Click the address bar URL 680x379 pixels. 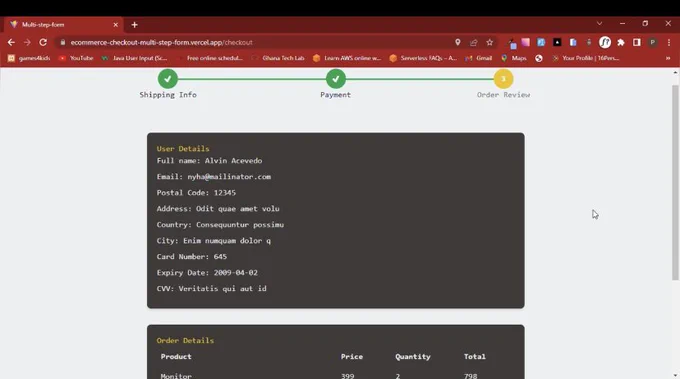click(161, 42)
